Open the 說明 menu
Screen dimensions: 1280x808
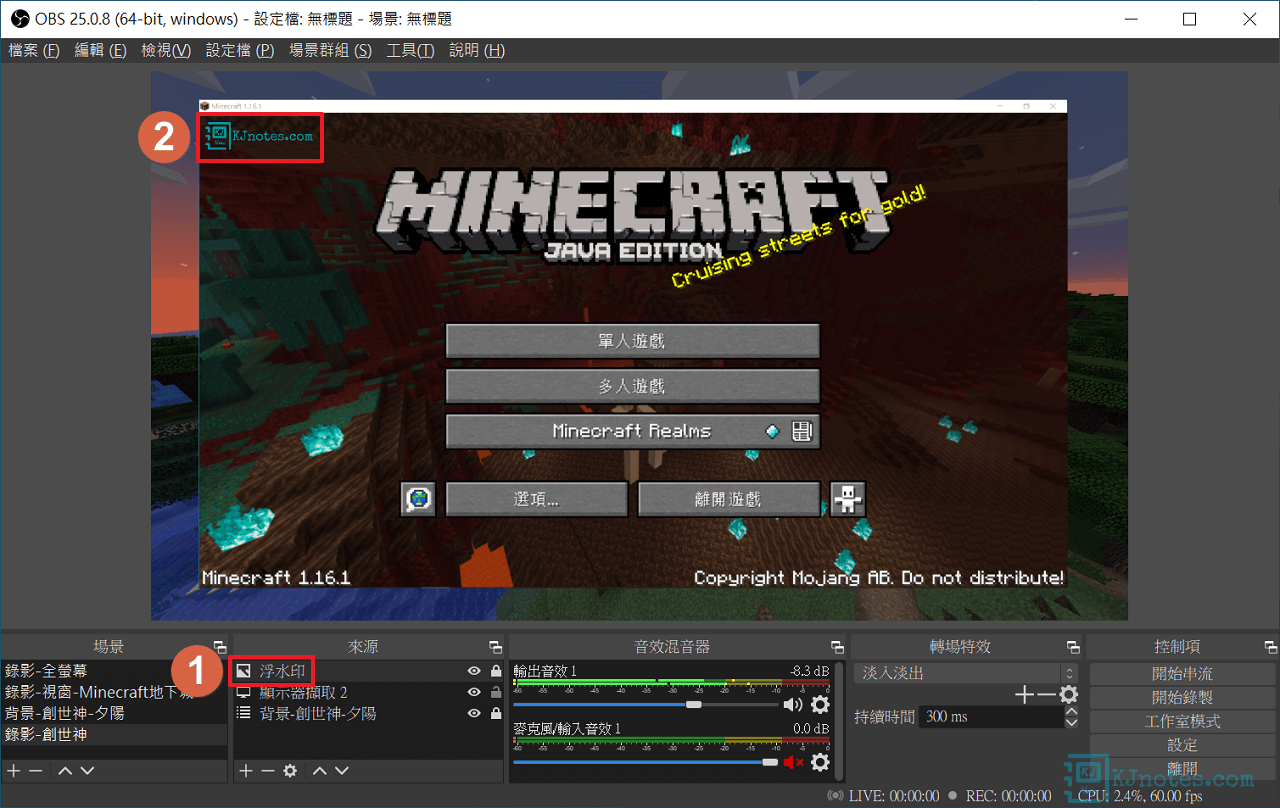tap(477, 50)
